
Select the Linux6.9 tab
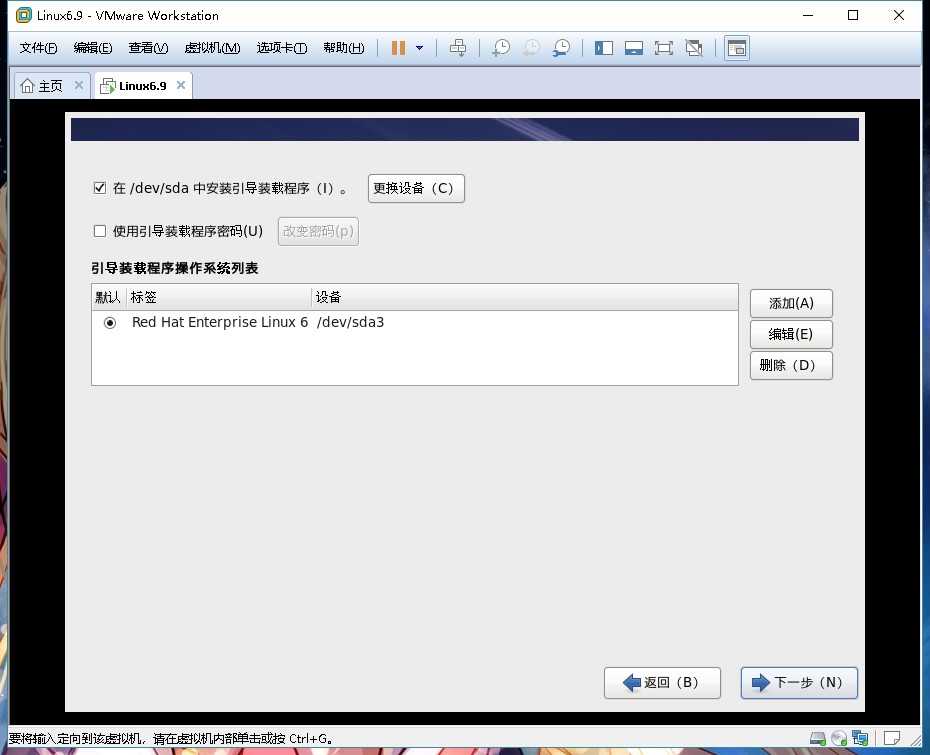coord(142,86)
